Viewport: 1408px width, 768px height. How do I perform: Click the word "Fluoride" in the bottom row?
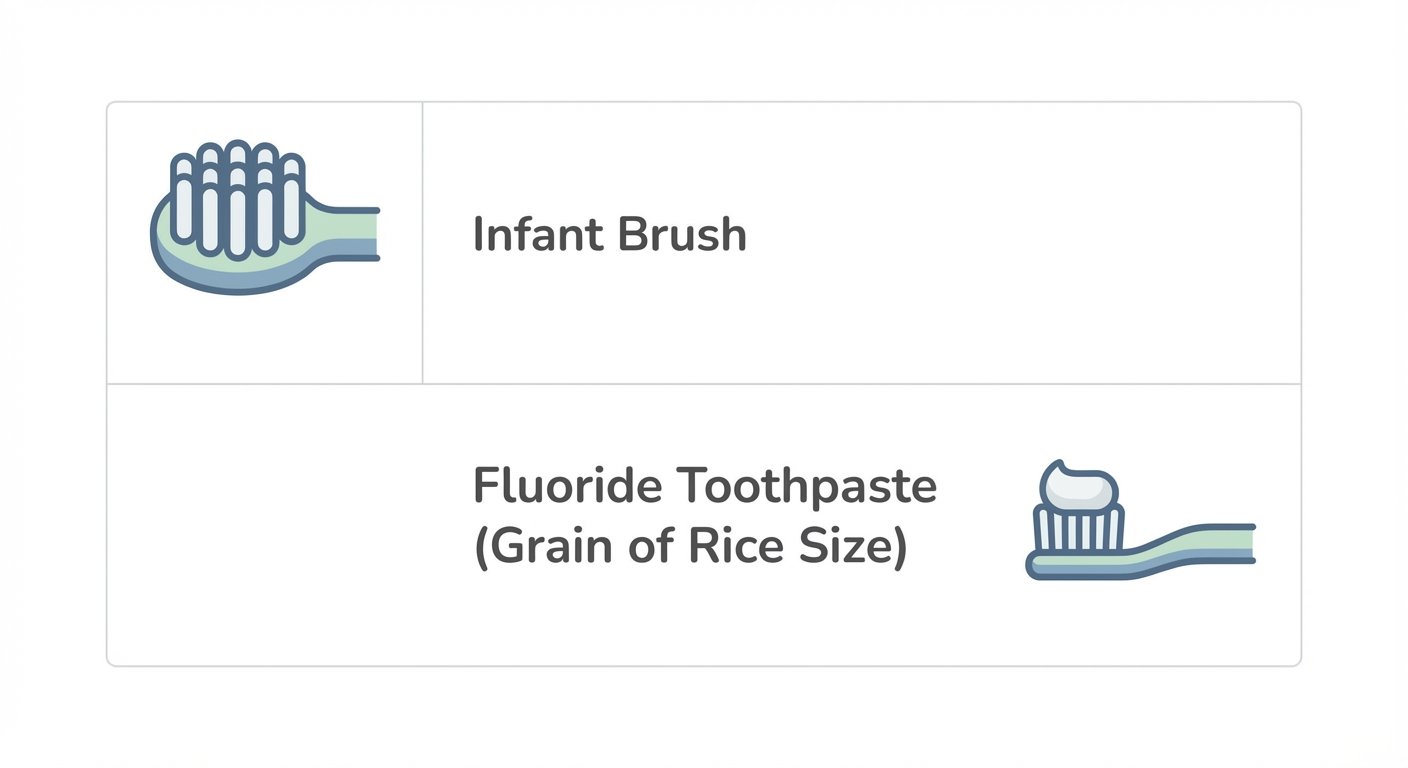coord(567,487)
